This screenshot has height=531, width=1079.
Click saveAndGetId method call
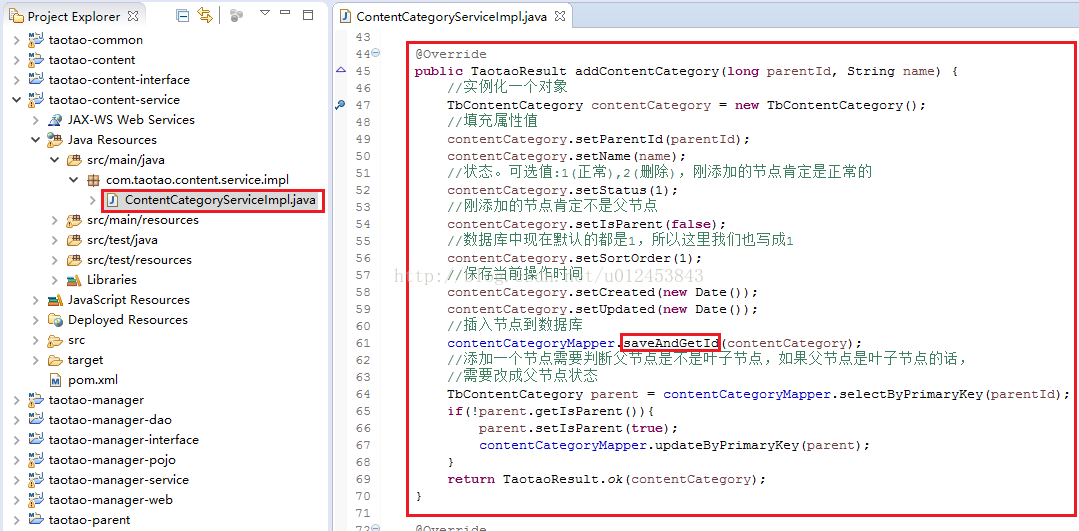tap(672, 343)
